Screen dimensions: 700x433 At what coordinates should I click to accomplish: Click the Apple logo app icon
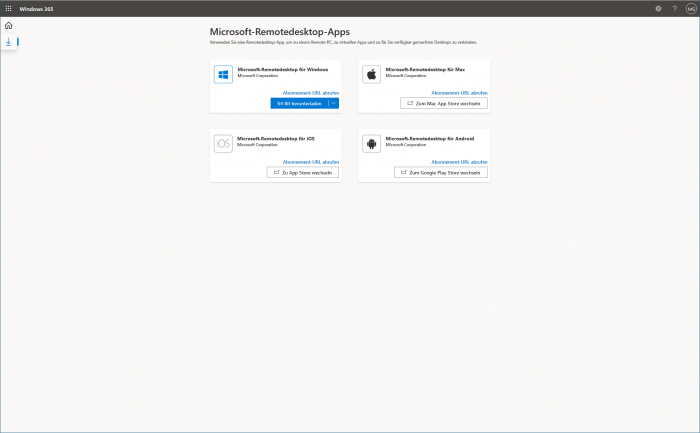tap(371, 75)
